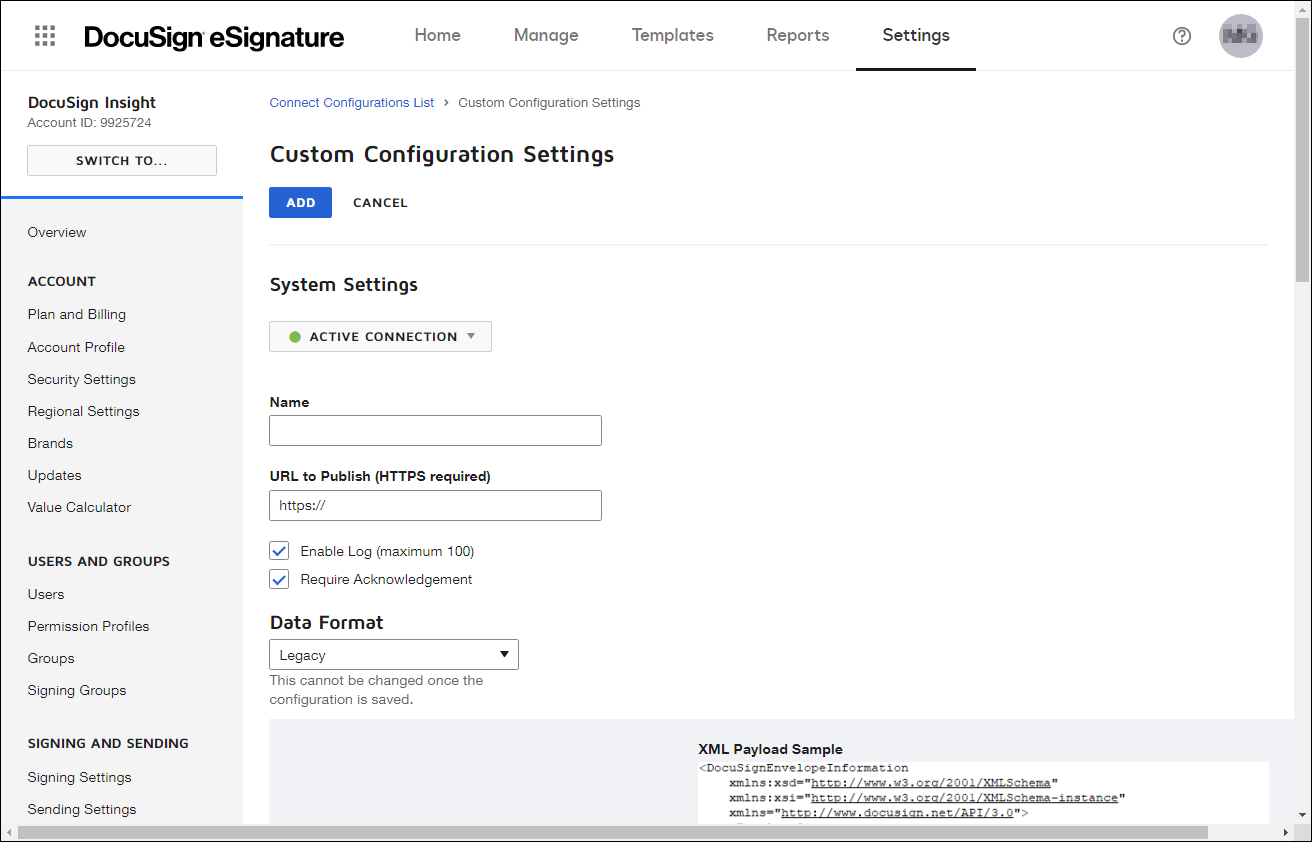This screenshot has width=1312, height=842.
Task: Click the Name input field
Action: [435, 430]
